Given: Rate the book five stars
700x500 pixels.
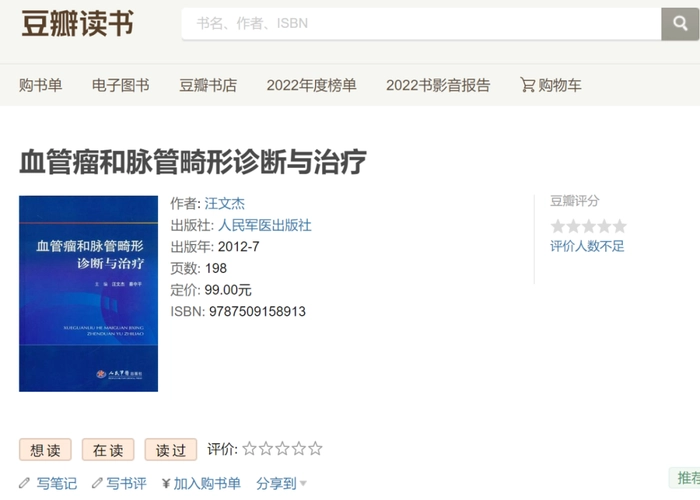Looking at the screenshot, I should click(x=315, y=450).
